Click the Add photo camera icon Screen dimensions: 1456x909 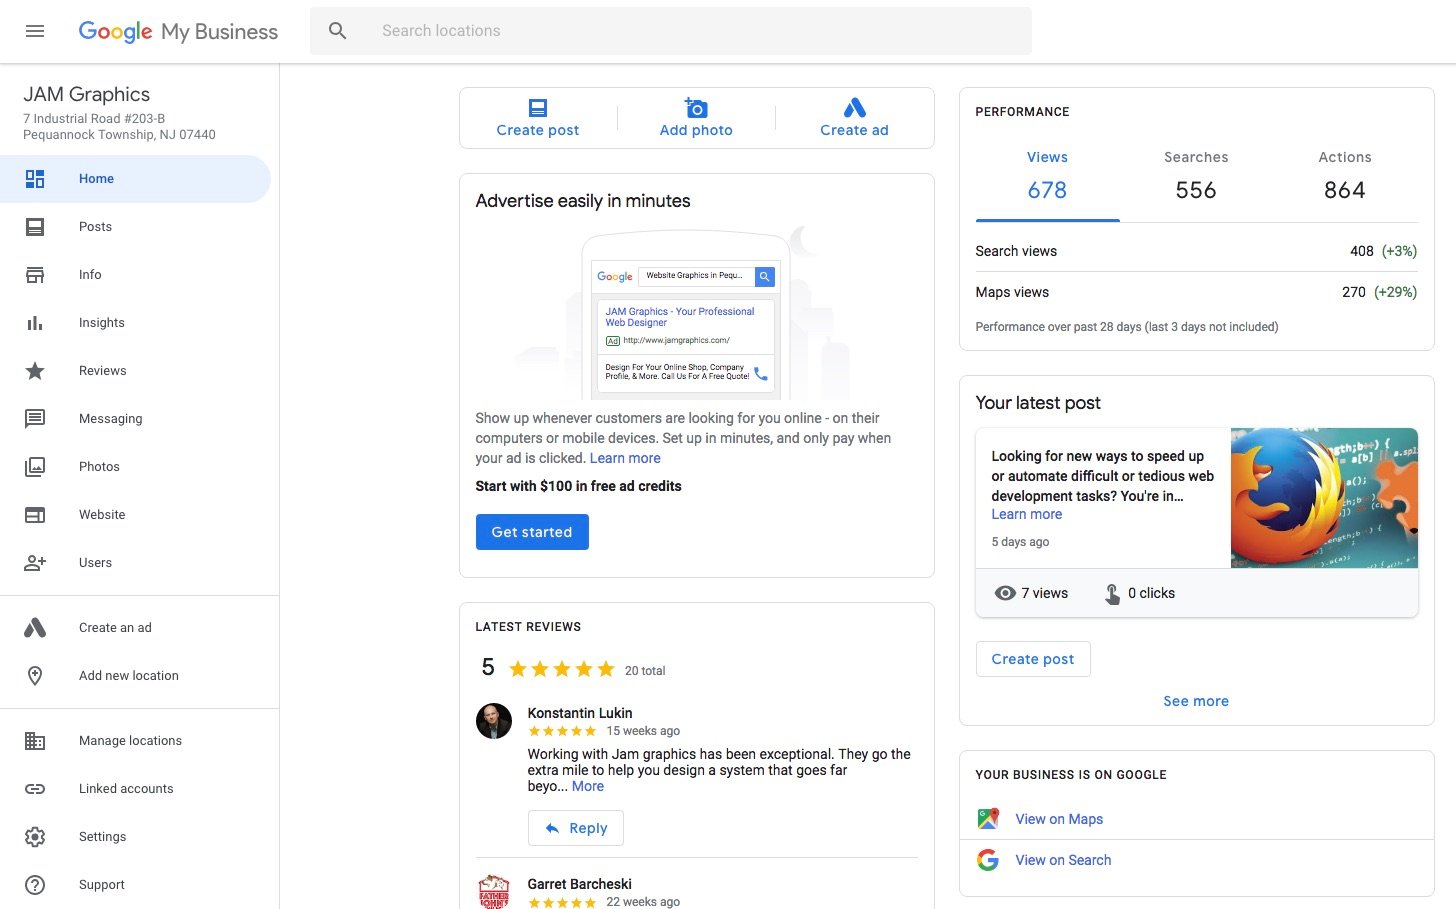click(x=696, y=108)
